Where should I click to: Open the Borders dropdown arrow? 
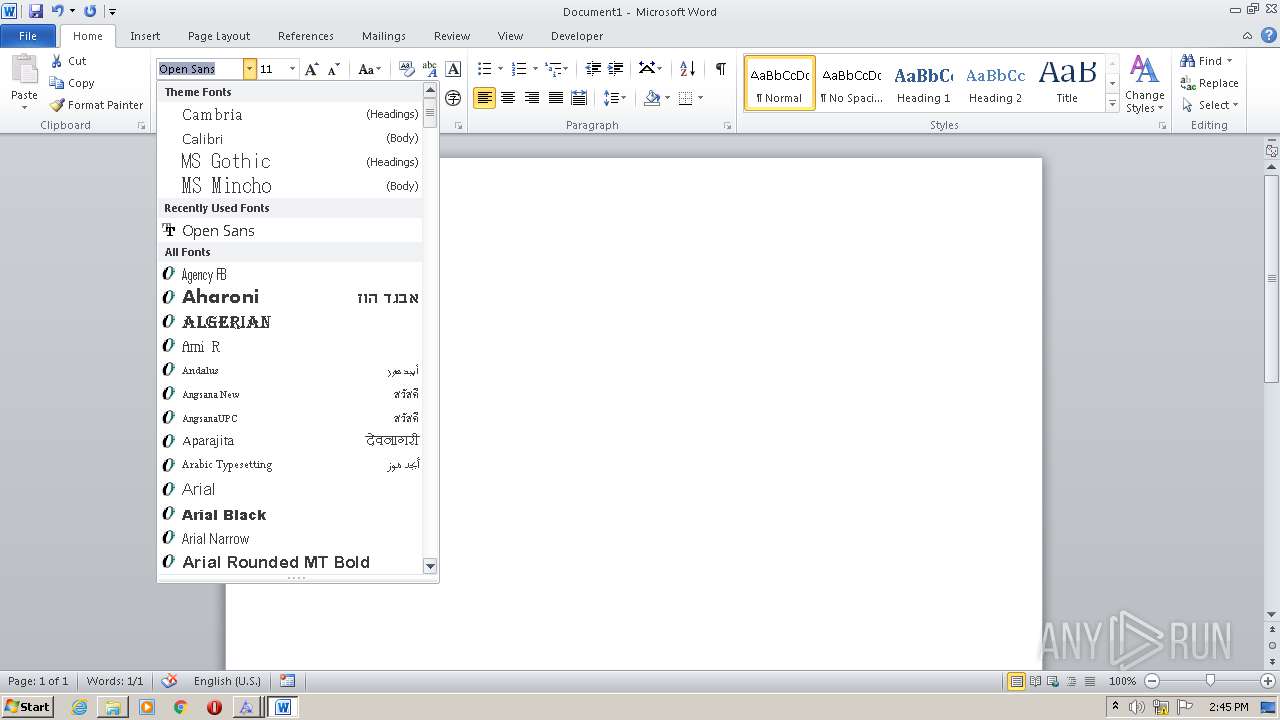click(700, 98)
